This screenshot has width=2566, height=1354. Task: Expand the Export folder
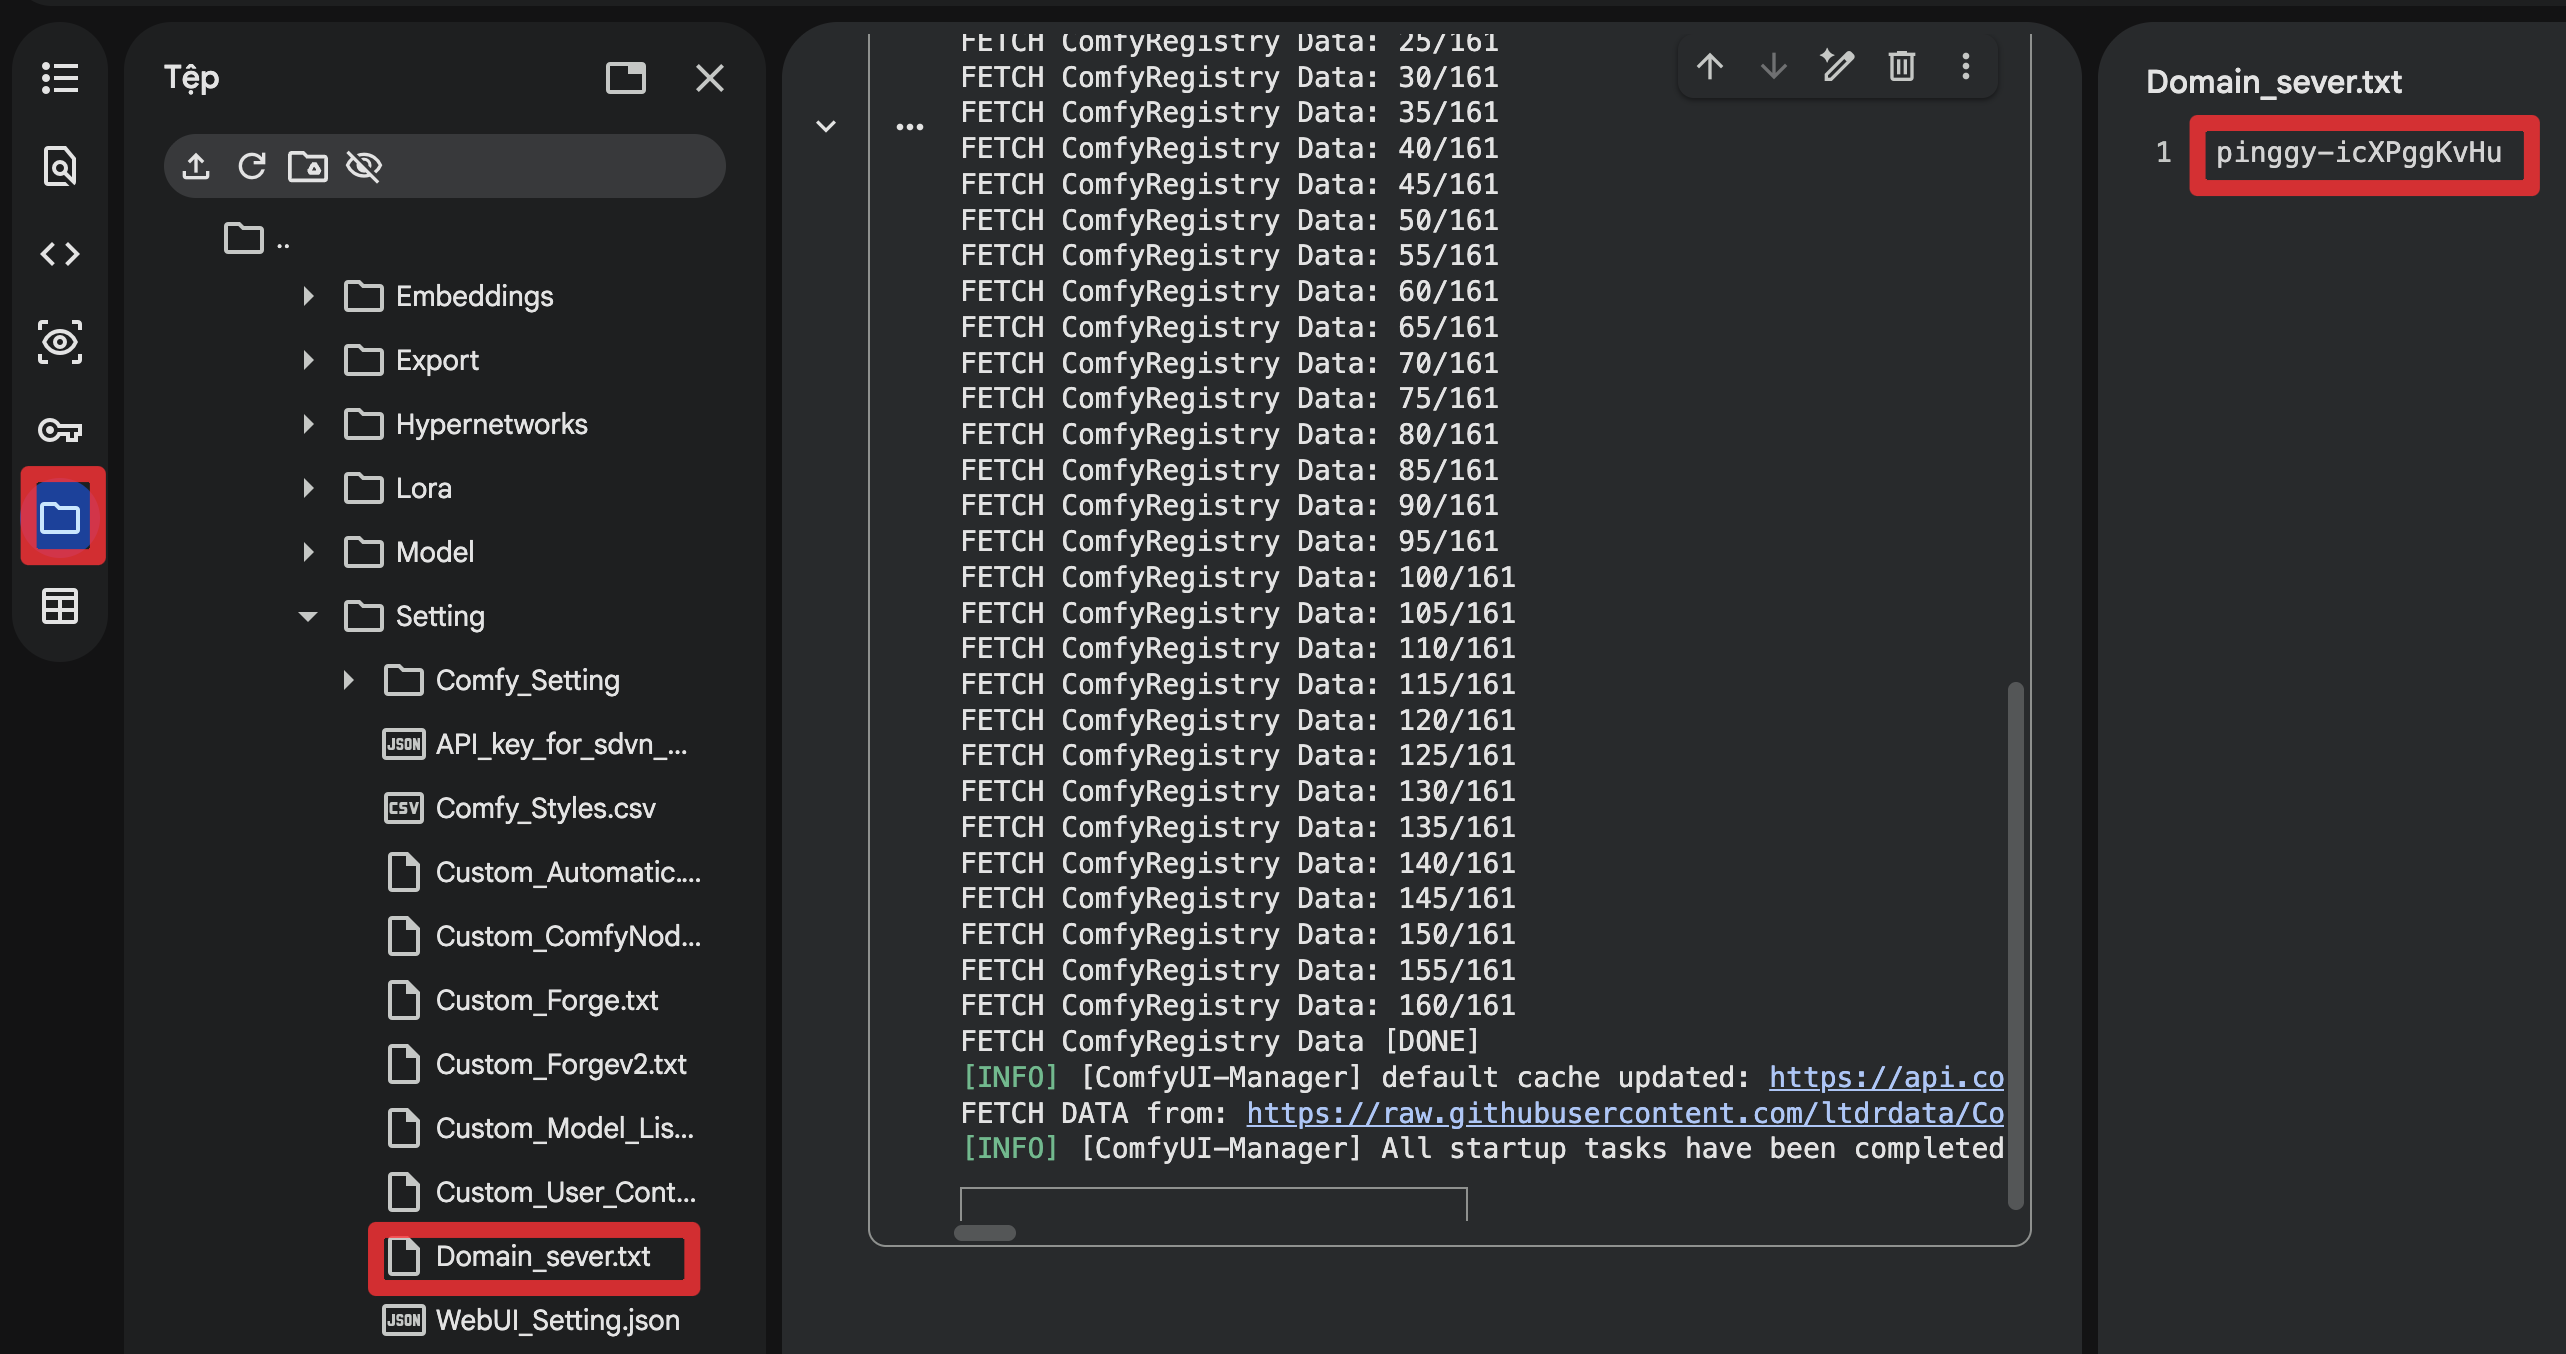tap(308, 360)
